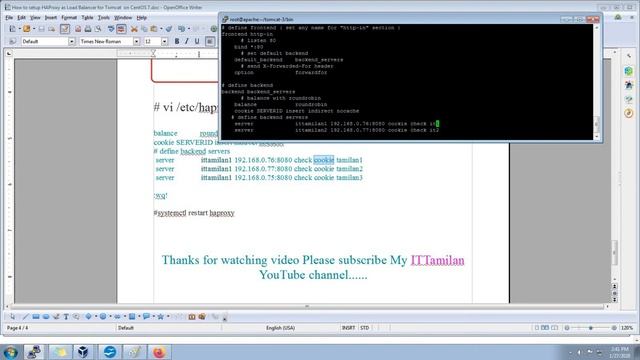Open the Tools menu
This screenshot has width=640, height=360.
(104, 18)
